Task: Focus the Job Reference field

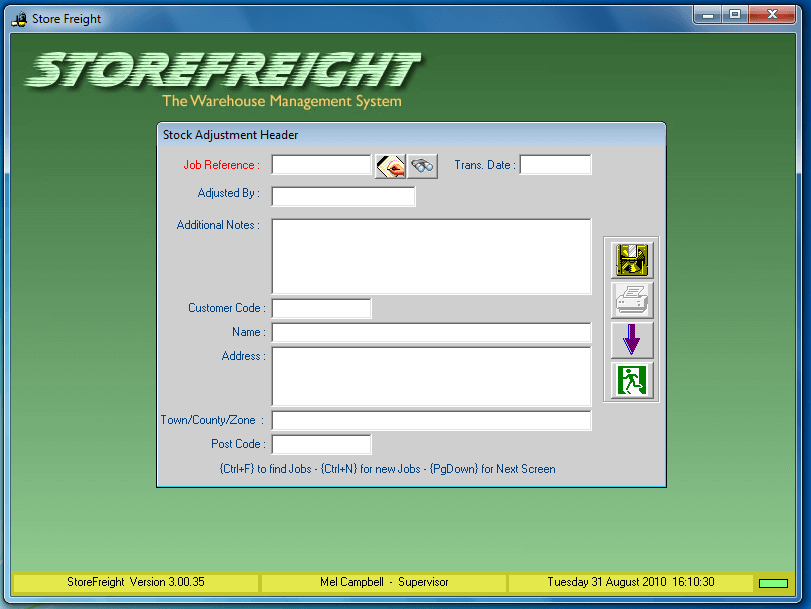Action: tap(321, 165)
